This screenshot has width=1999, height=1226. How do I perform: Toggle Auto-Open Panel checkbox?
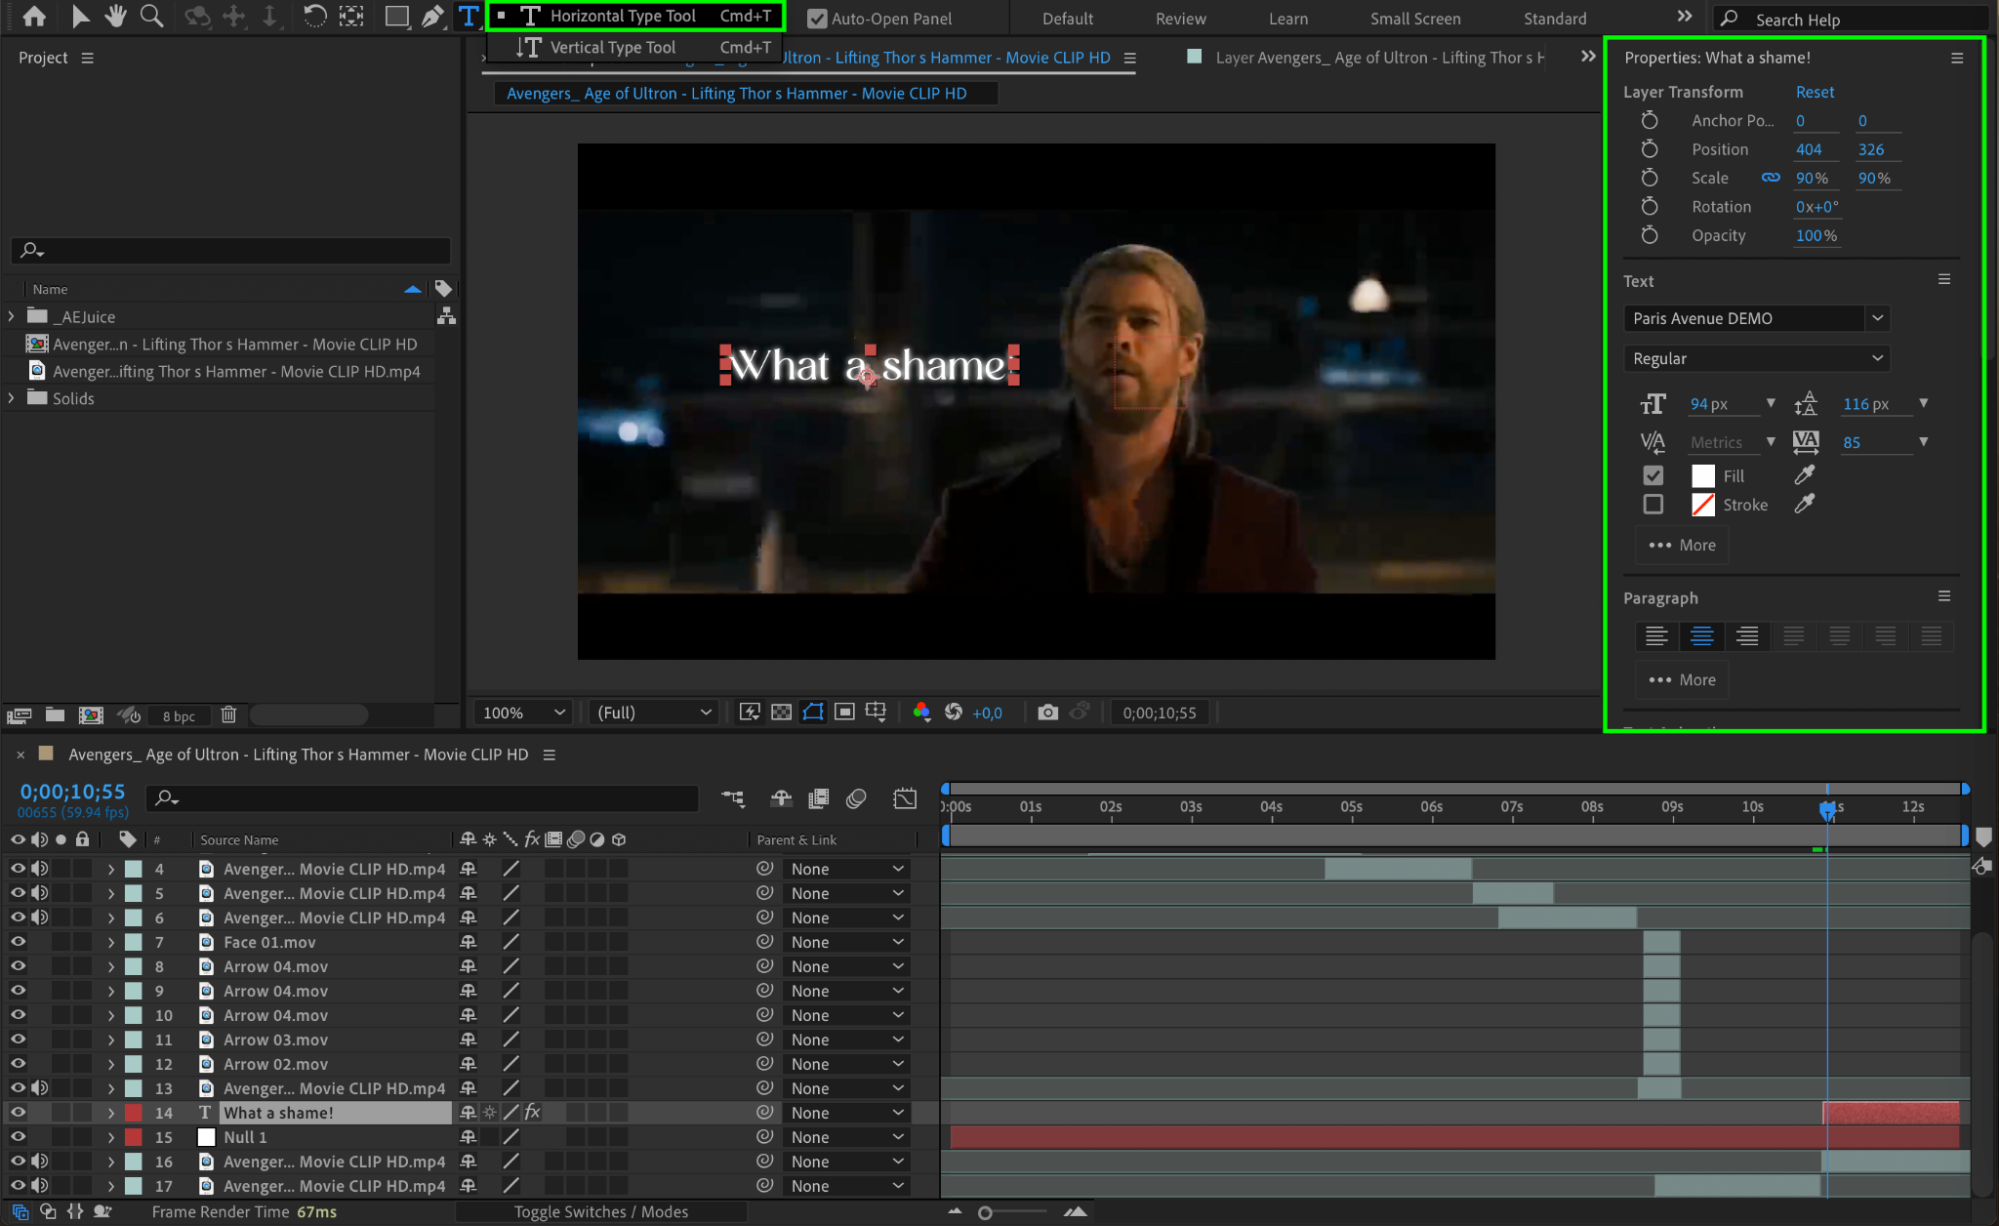tap(817, 18)
